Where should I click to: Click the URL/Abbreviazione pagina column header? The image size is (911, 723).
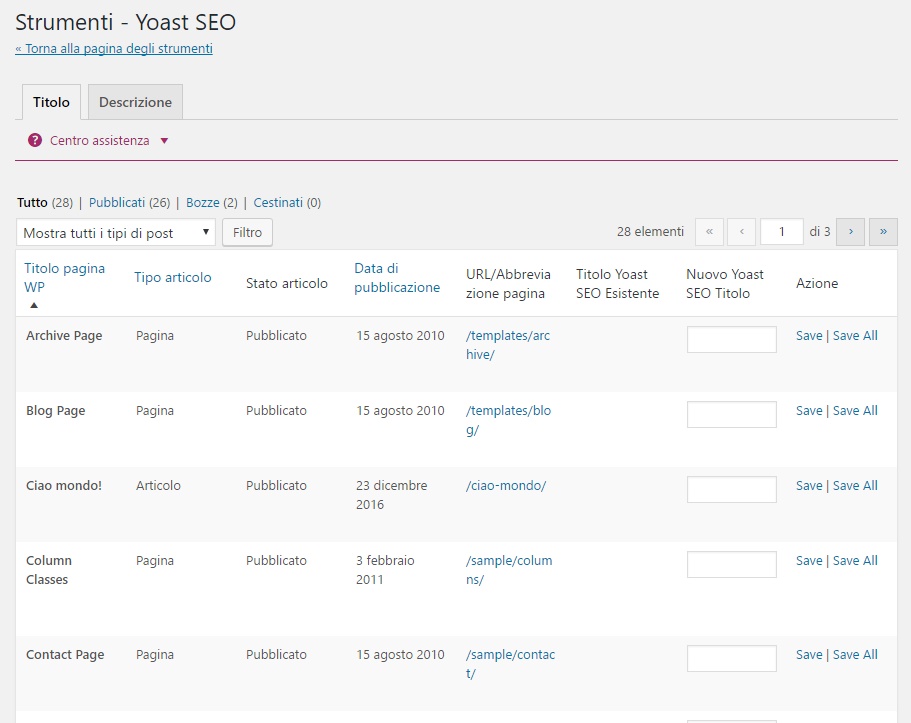pyautogui.click(x=508, y=284)
